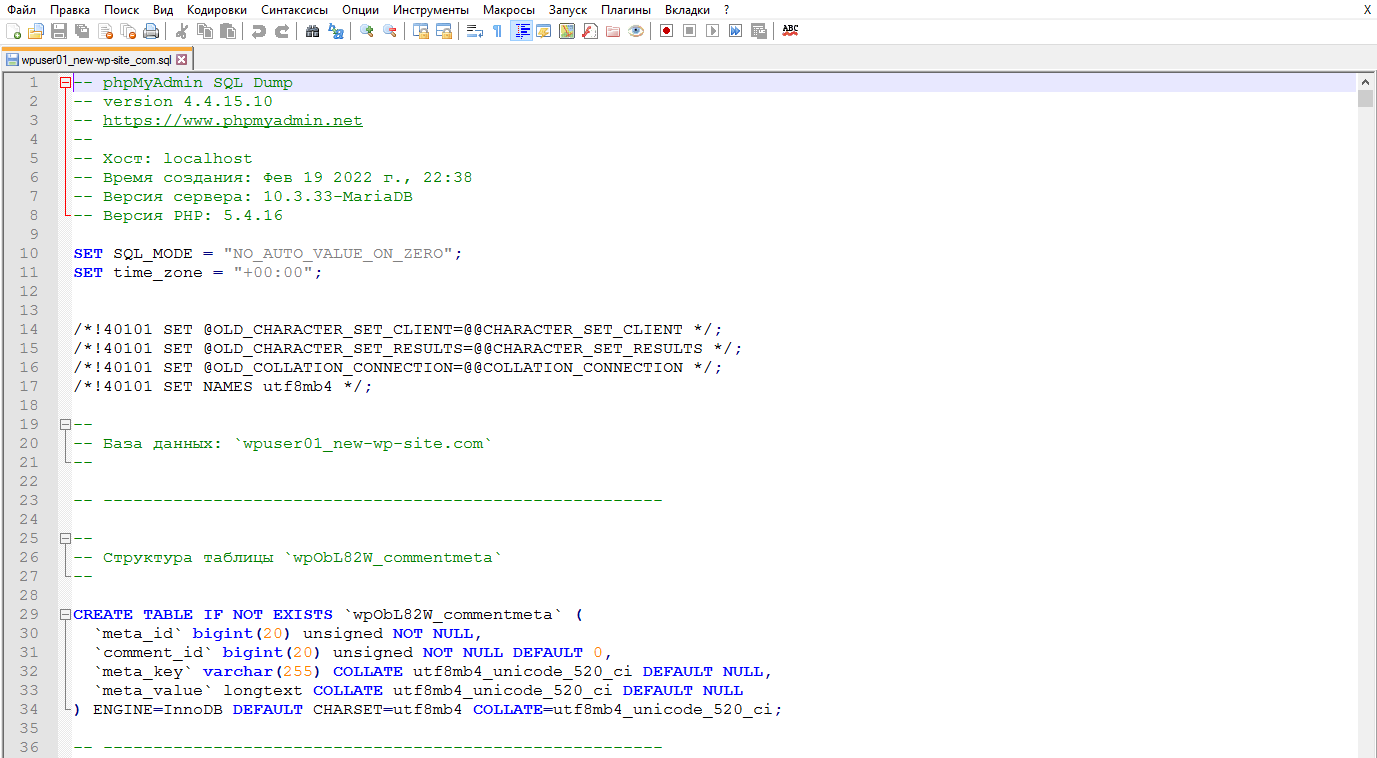Collapse the fold marker at line 19
This screenshot has height=758, width=1377.
point(65,425)
